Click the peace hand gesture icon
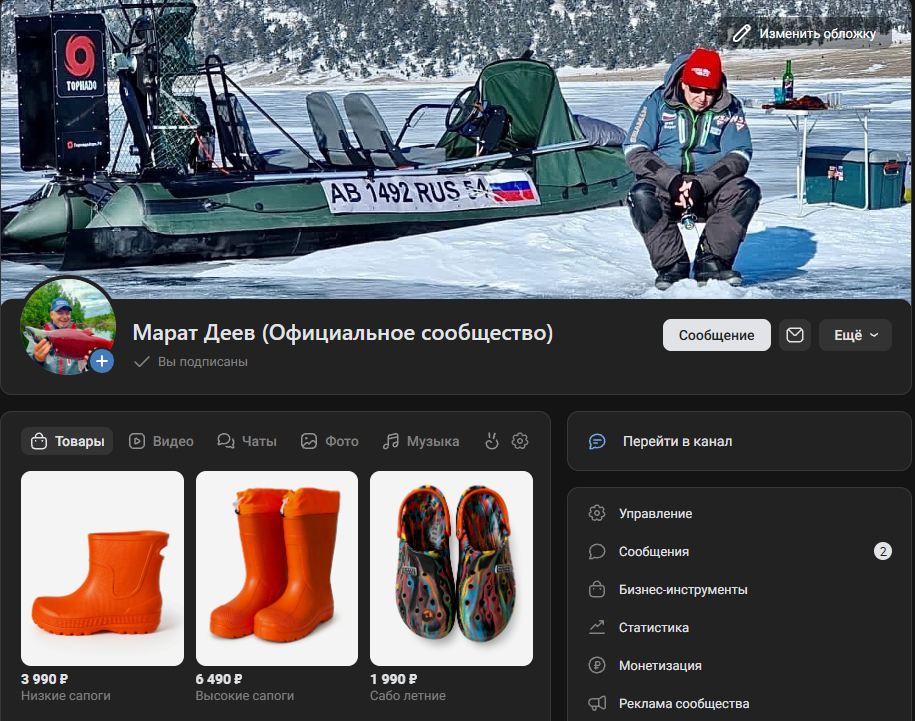The height and width of the screenshot is (721, 915). tap(492, 441)
